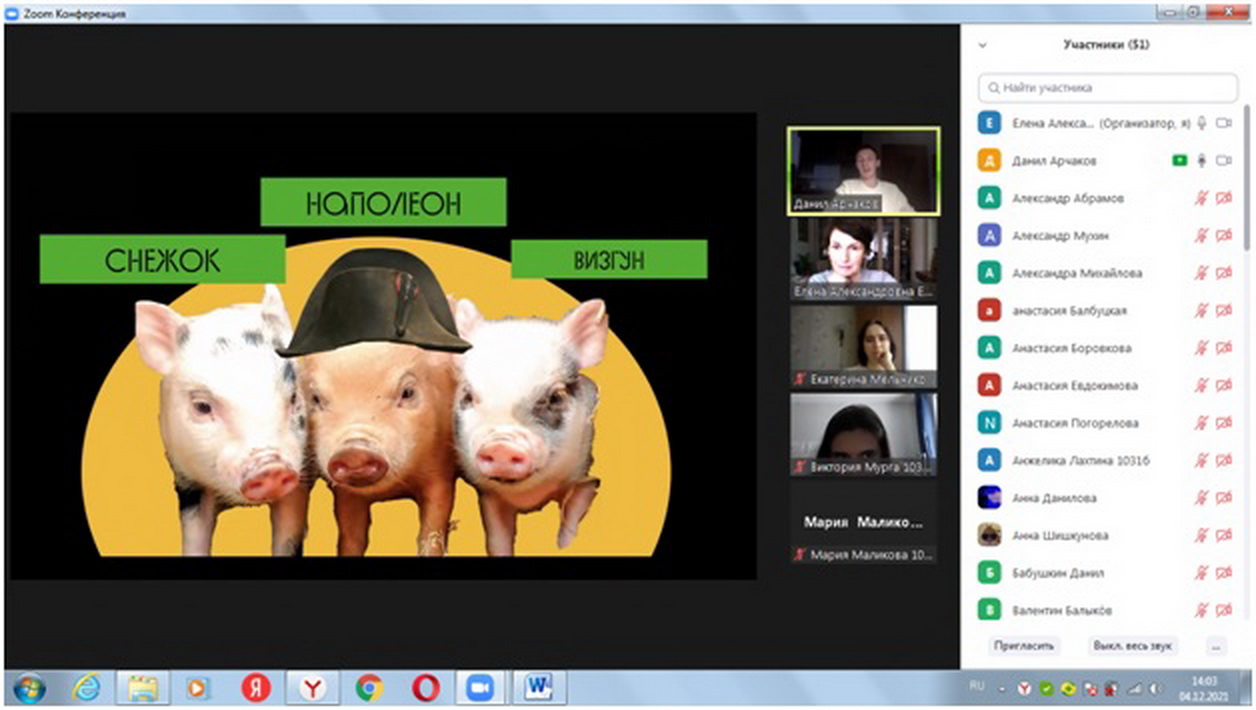The height and width of the screenshot is (710, 1256).
Task: Click the name Валентин Балыков
Action: tap(1061, 611)
